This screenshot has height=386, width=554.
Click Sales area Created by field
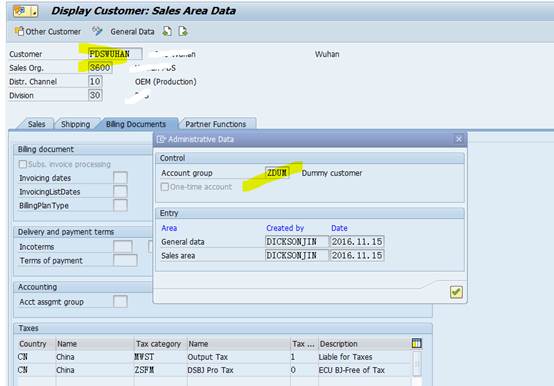297,255
